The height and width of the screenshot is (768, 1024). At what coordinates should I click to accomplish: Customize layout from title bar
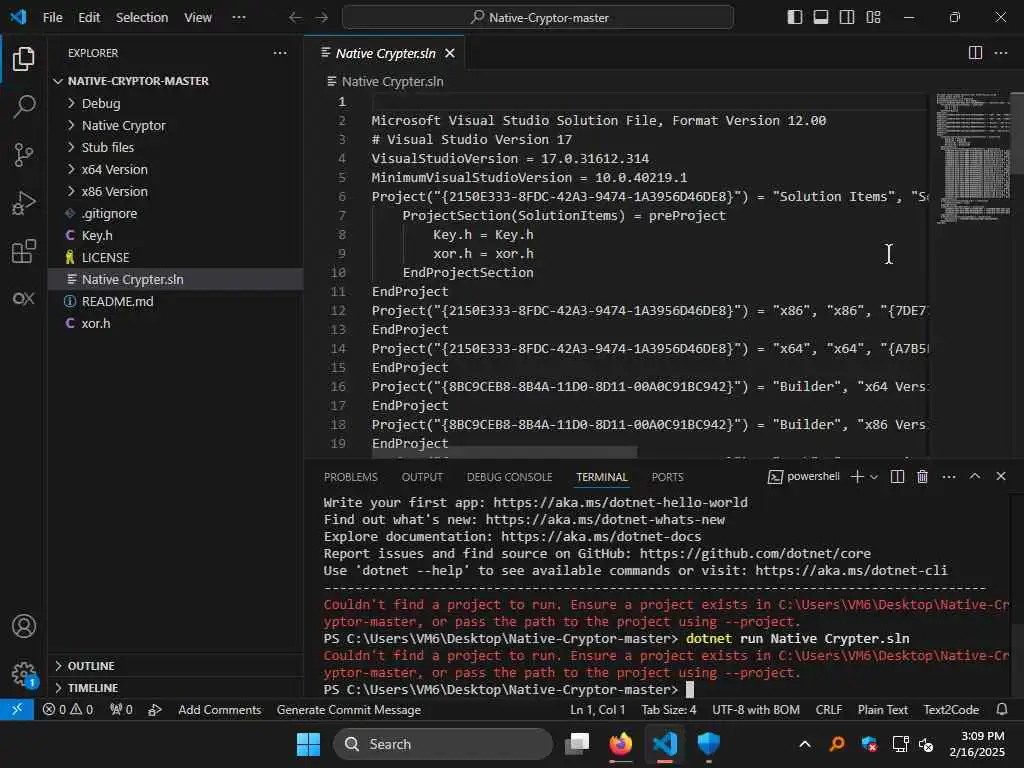[x=873, y=17]
